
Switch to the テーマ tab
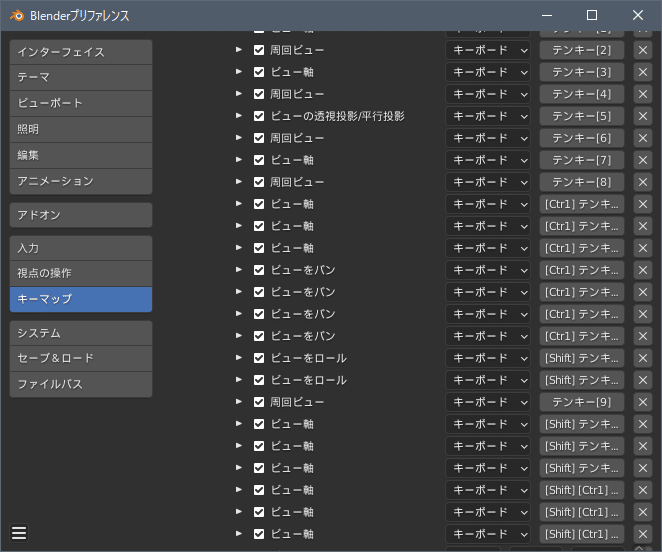81,77
